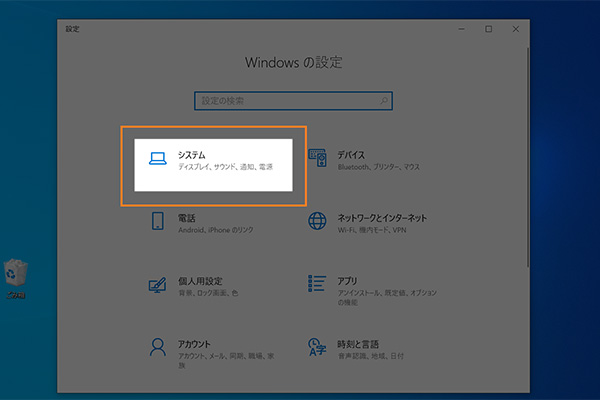Minimize the 設定 window

(x=461, y=29)
